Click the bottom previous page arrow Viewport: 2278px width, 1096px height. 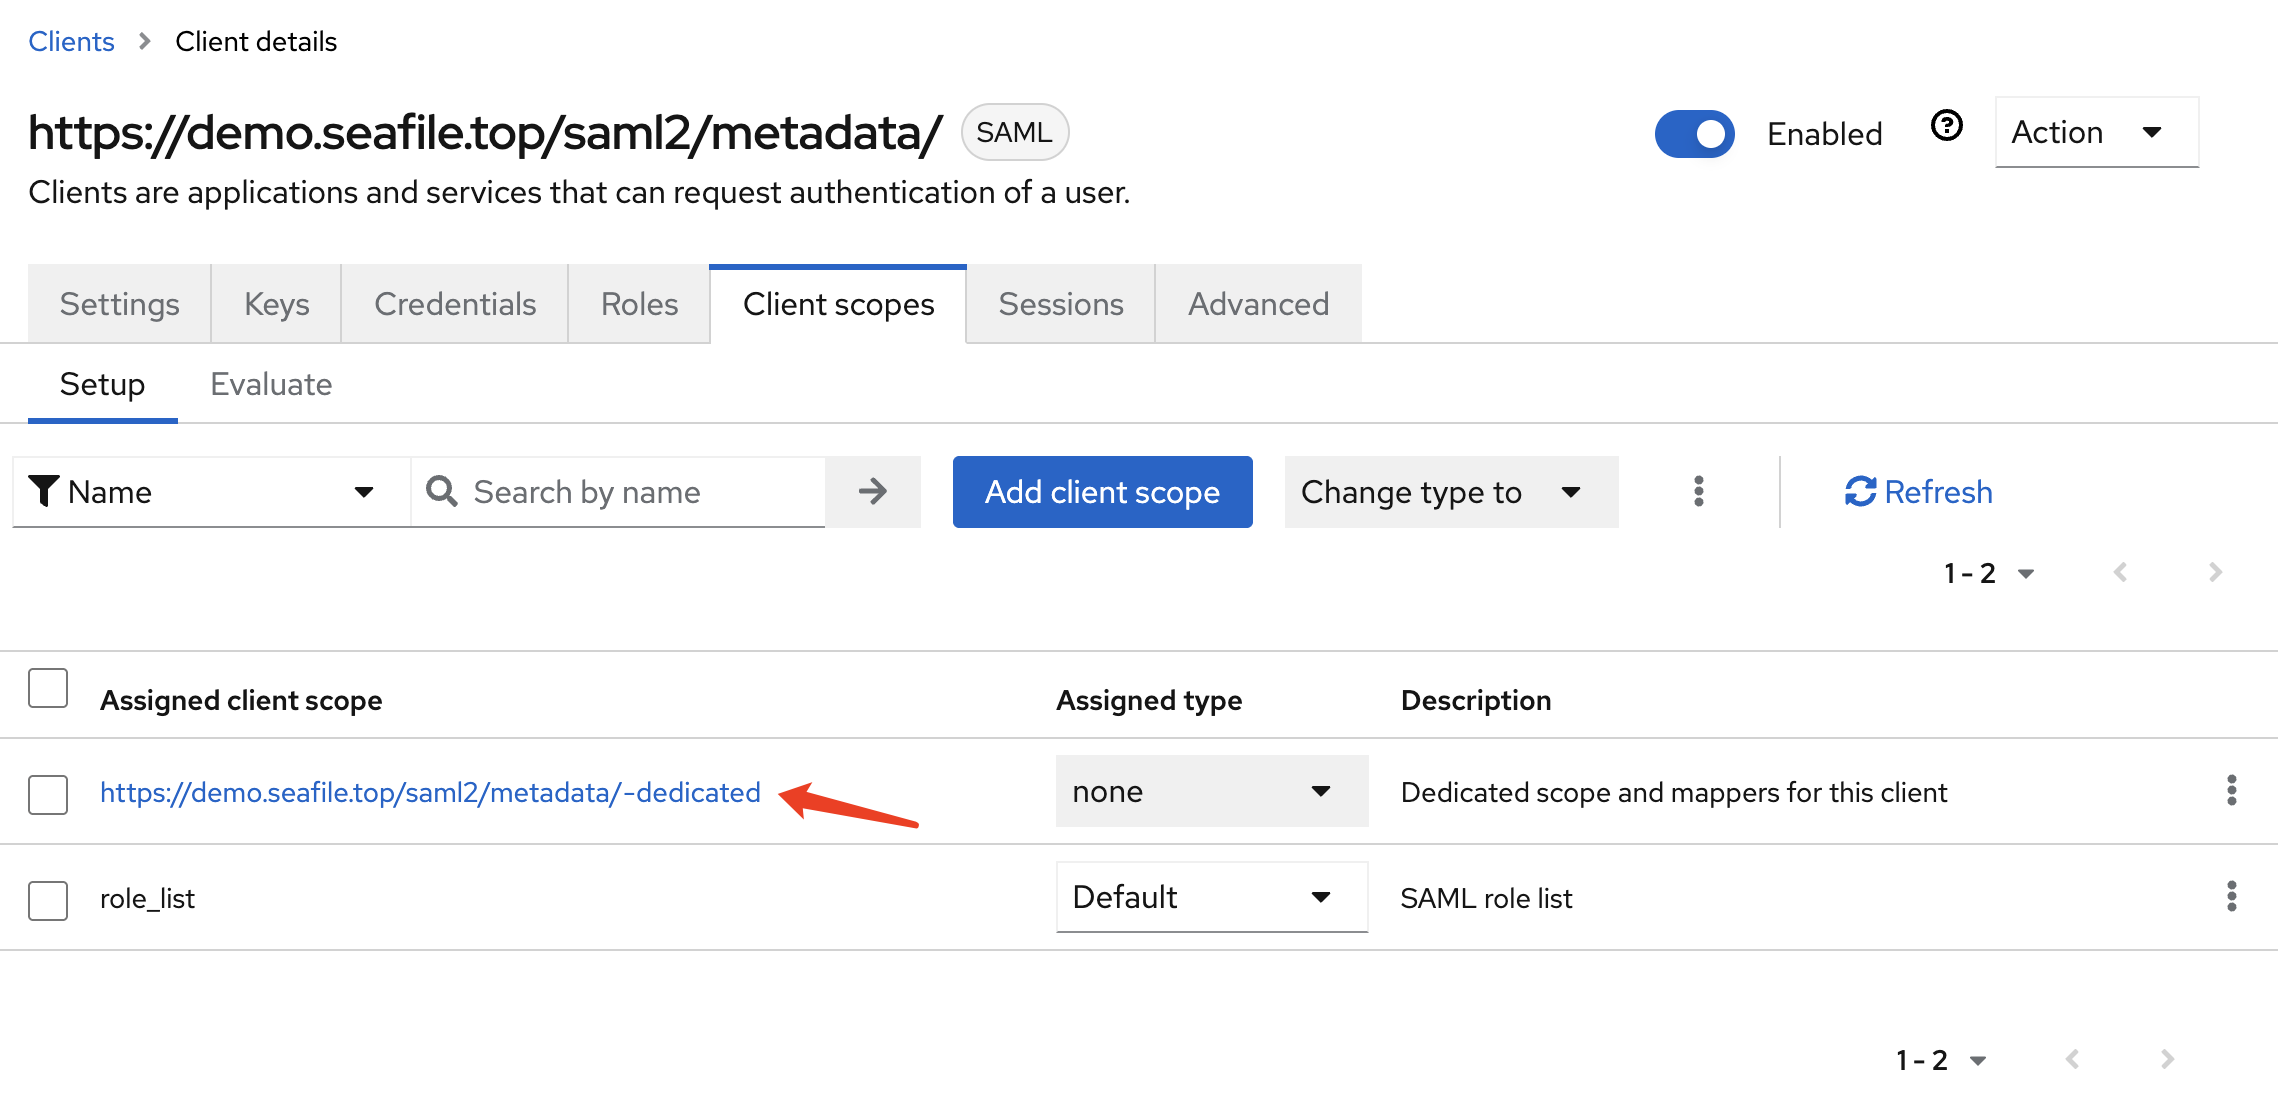click(x=2073, y=1059)
